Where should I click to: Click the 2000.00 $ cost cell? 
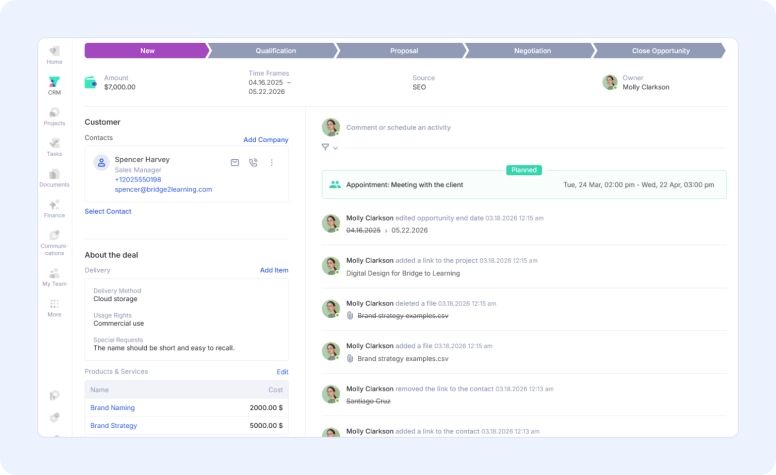(266, 408)
